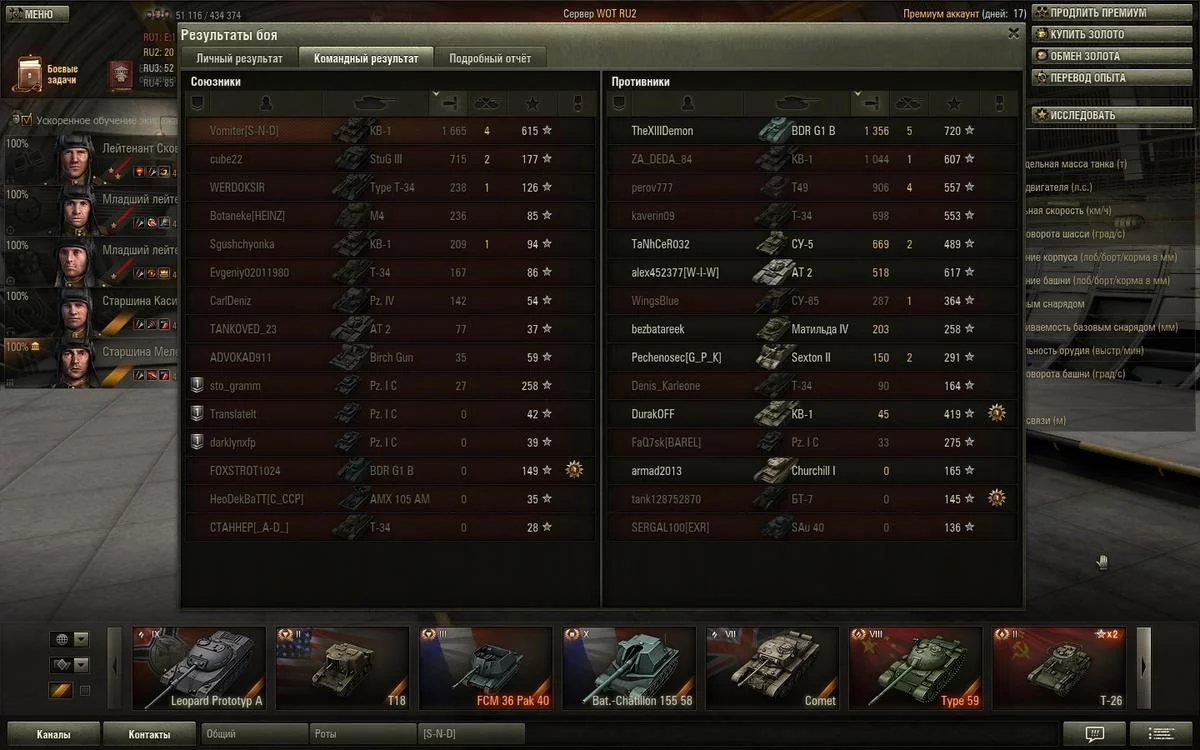Open the chat window icon at bottom right

(x=1093, y=734)
